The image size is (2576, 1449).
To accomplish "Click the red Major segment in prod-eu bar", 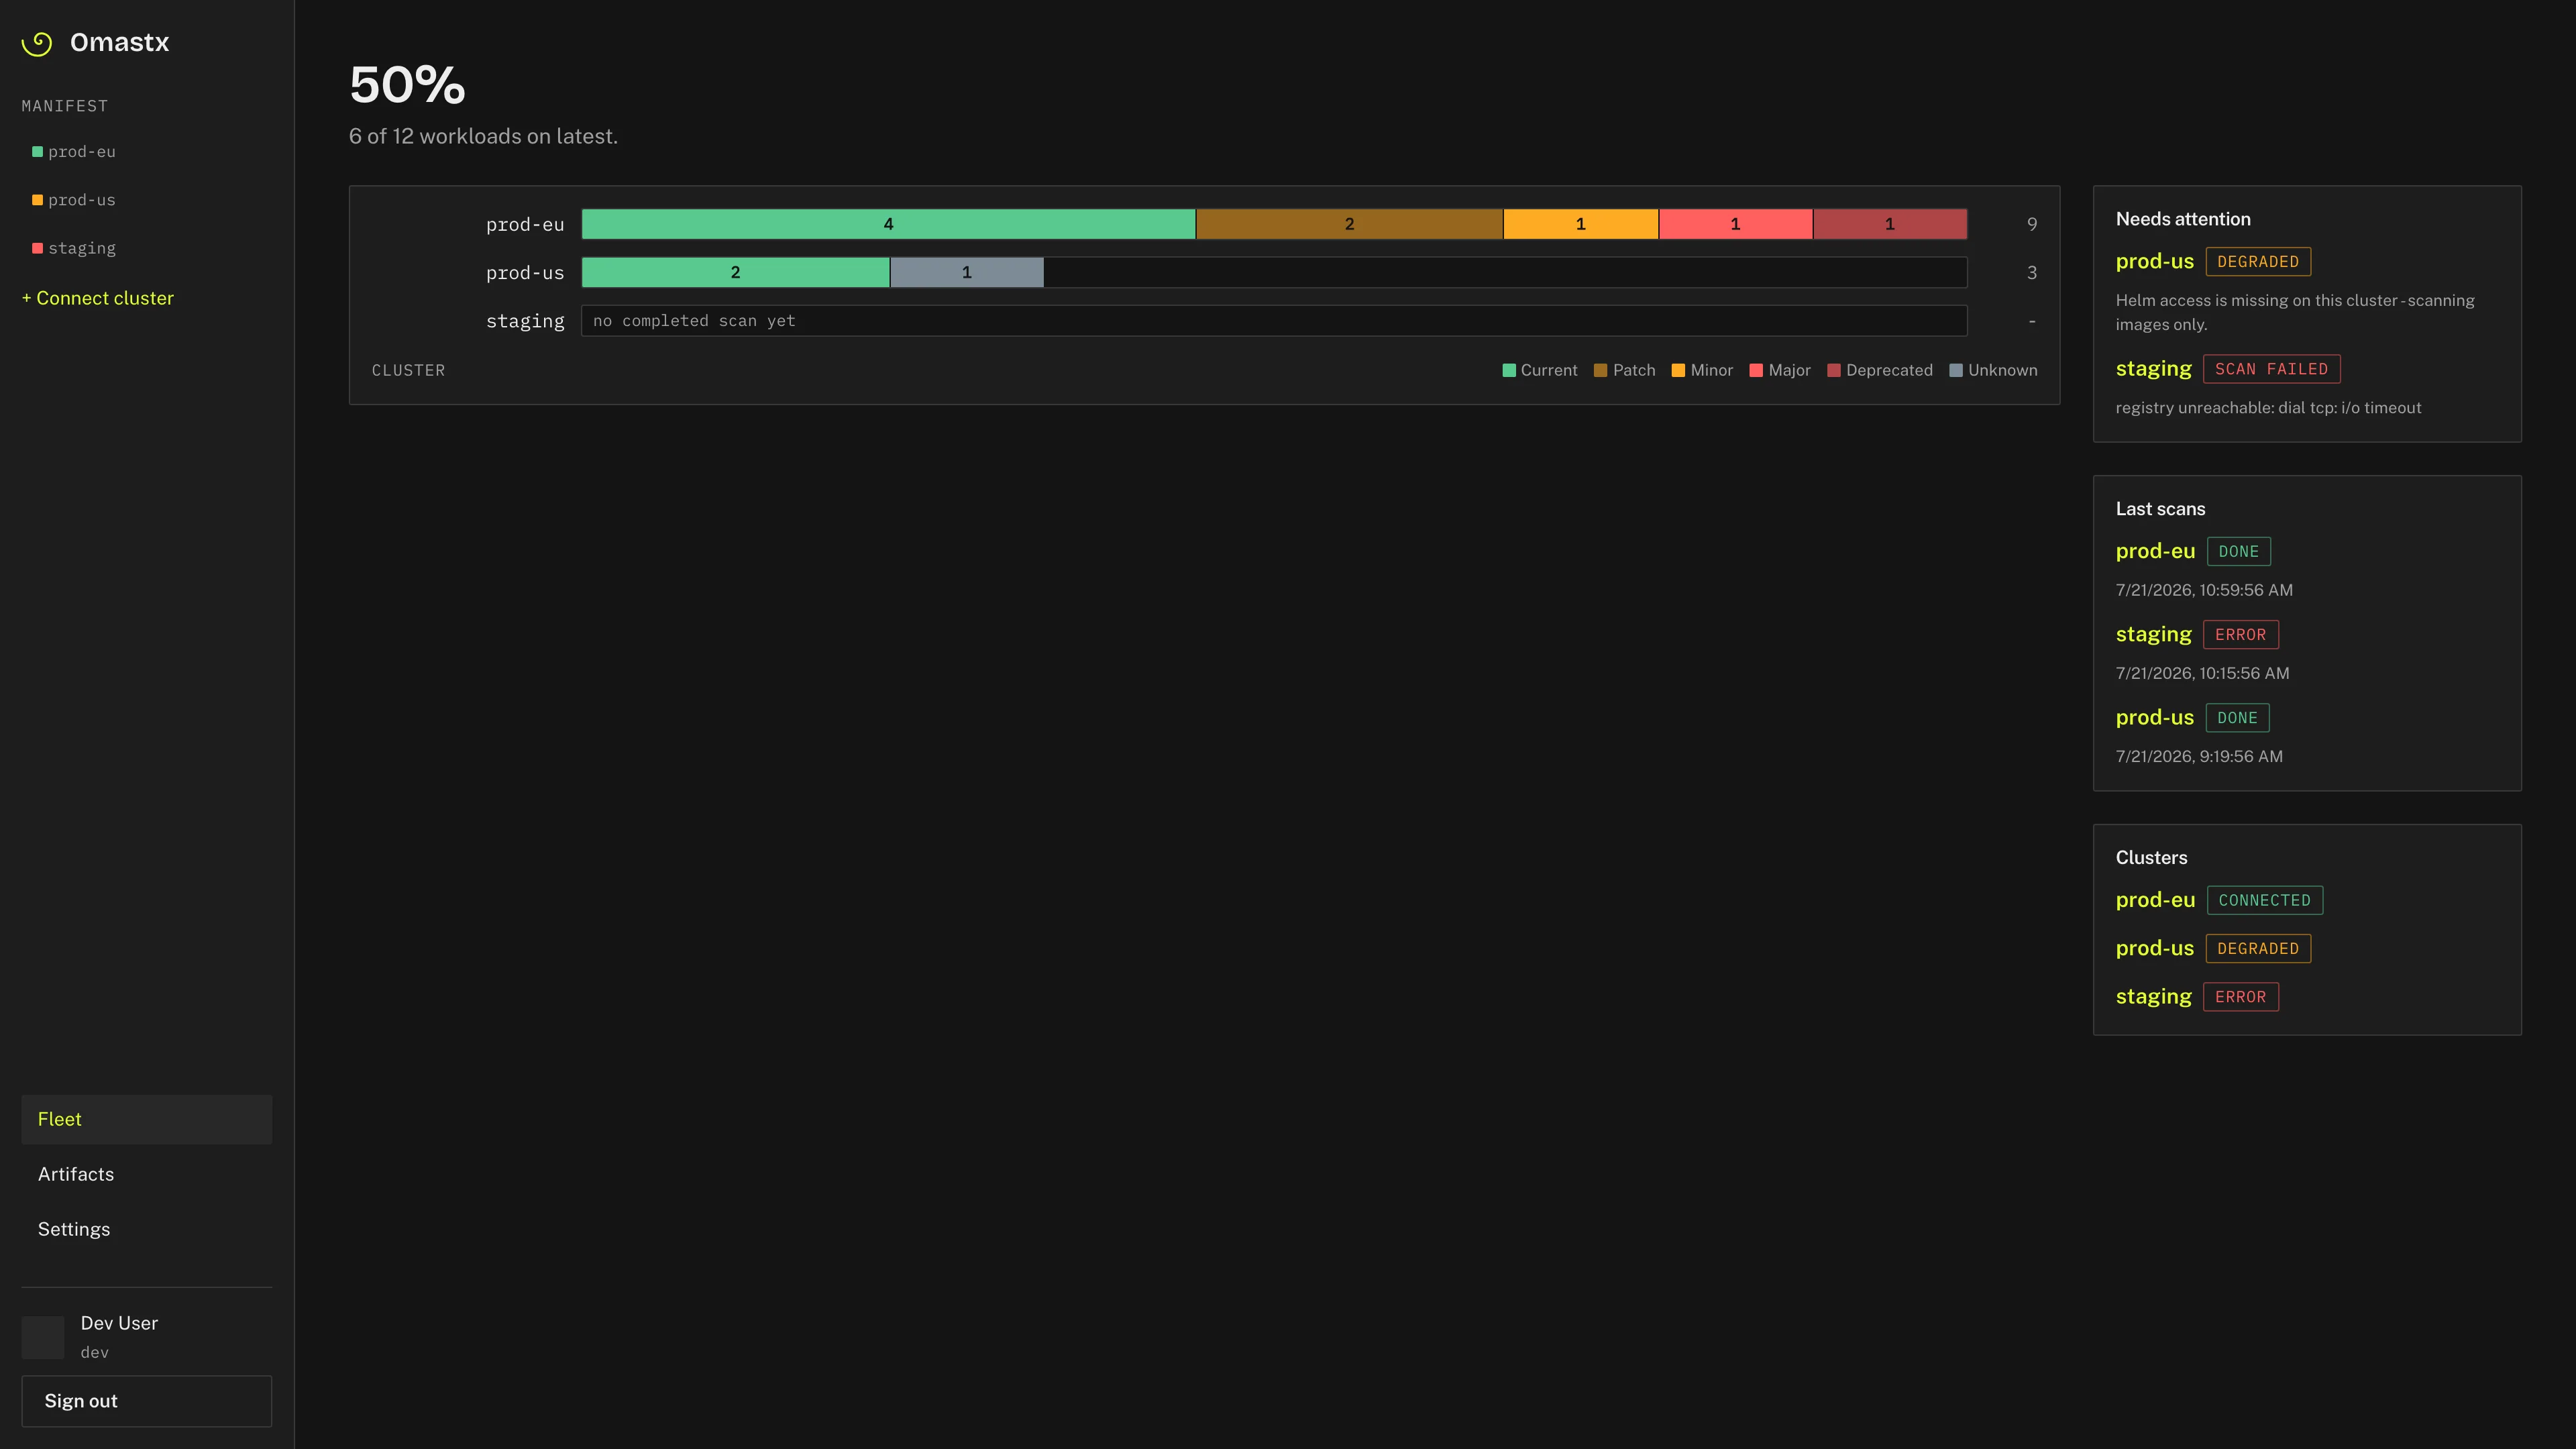I will pos(1735,224).
